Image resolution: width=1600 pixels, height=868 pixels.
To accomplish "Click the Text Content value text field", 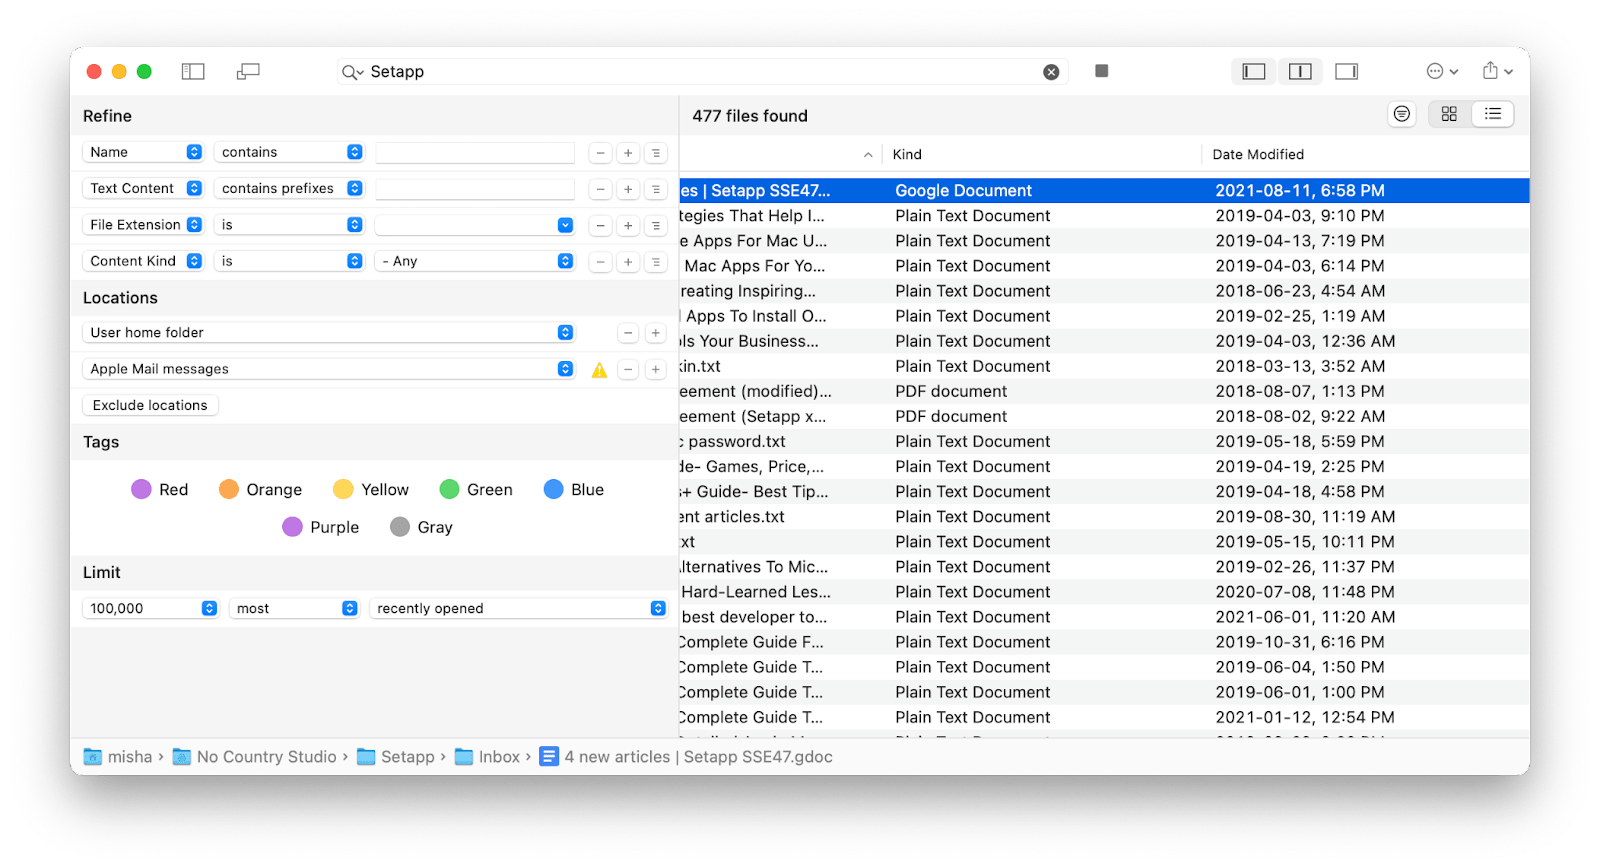I will pyautogui.click(x=475, y=189).
